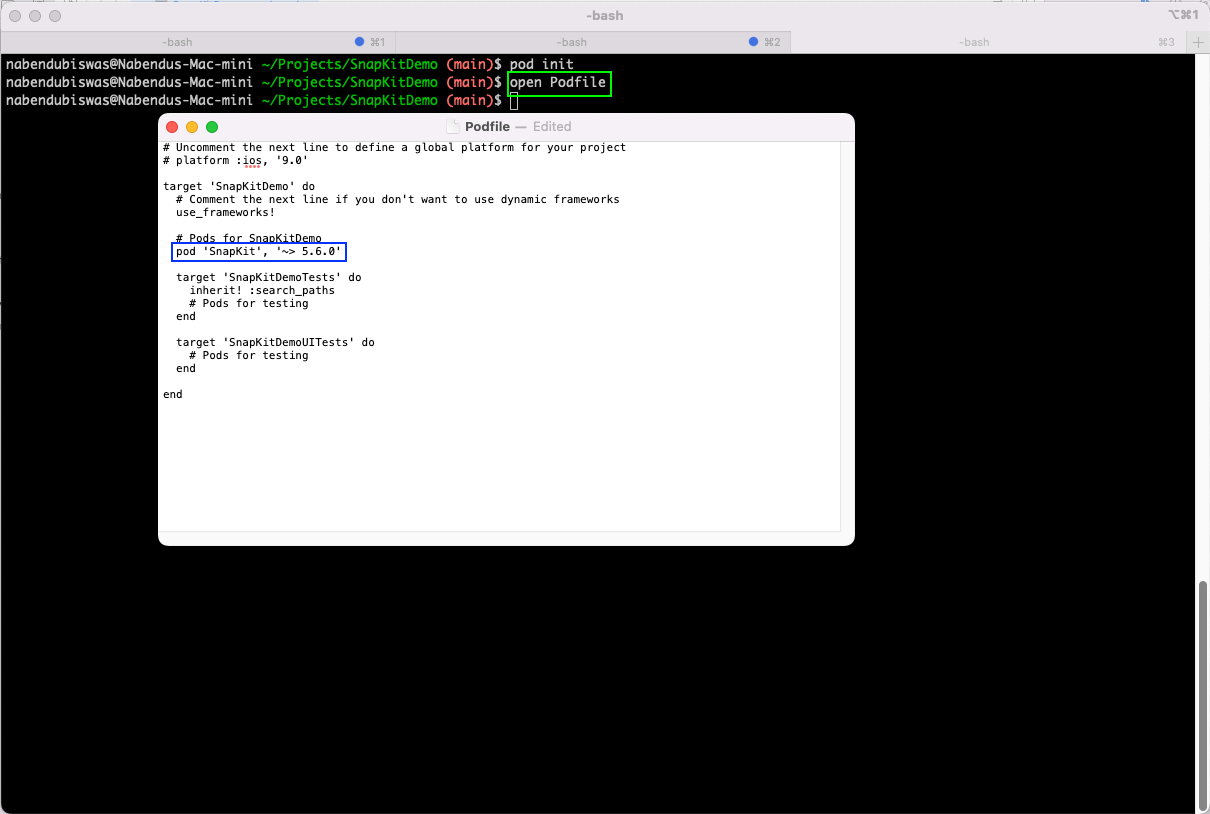Click the 'open Podfile' command in terminal
This screenshot has height=814, width=1210.
click(558, 82)
